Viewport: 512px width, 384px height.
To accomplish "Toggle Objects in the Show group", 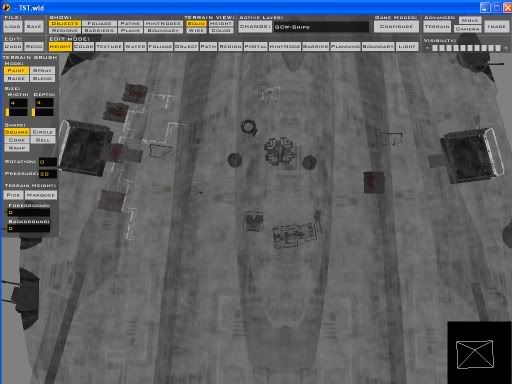I will (65, 23).
